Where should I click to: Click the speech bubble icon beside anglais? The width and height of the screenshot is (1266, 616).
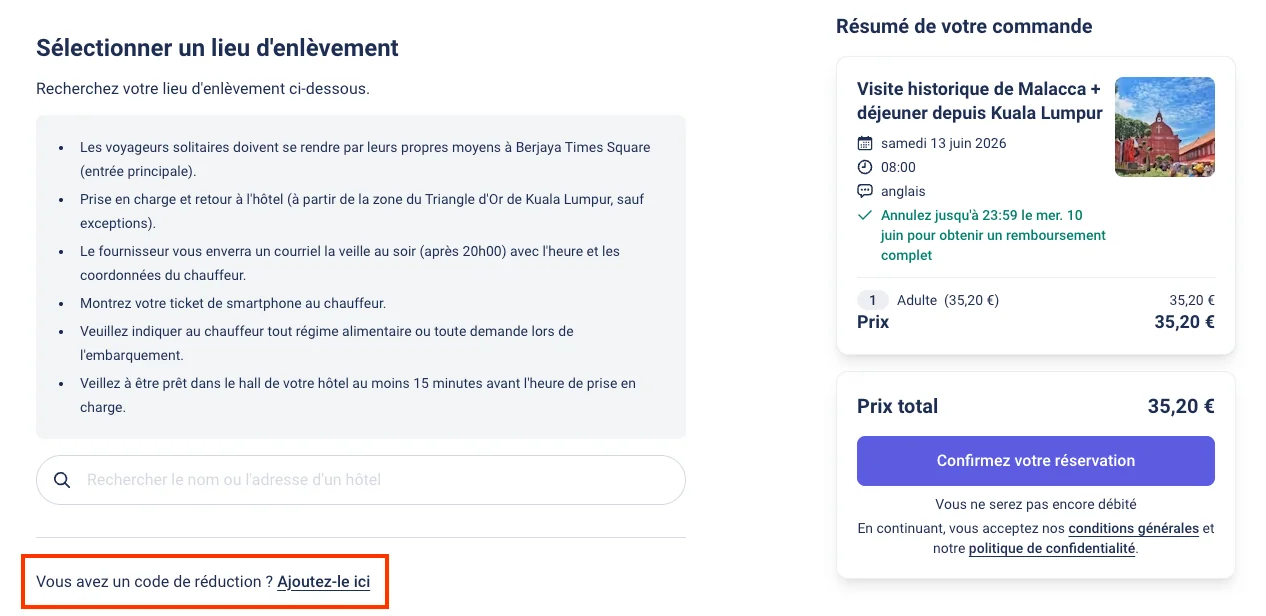[x=865, y=191]
